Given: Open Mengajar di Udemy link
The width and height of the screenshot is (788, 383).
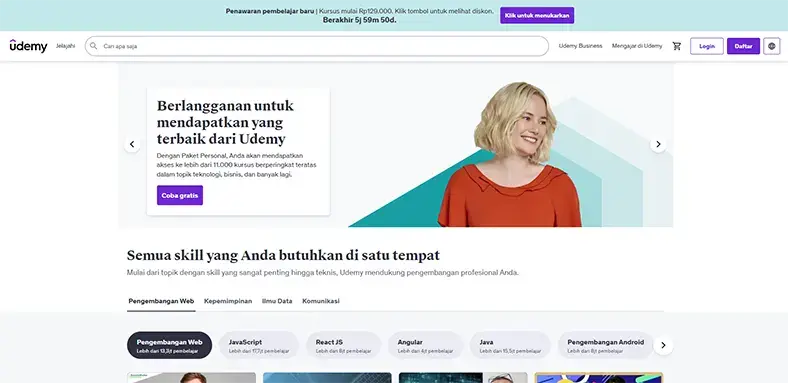Looking at the screenshot, I should pyautogui.click(x=637, y=46).
